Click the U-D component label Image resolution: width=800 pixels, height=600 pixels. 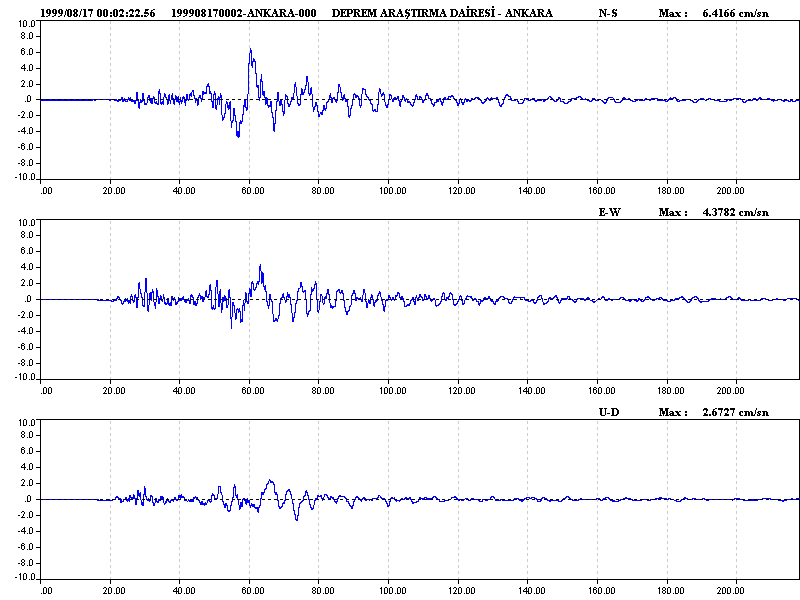tap(608, 412)
